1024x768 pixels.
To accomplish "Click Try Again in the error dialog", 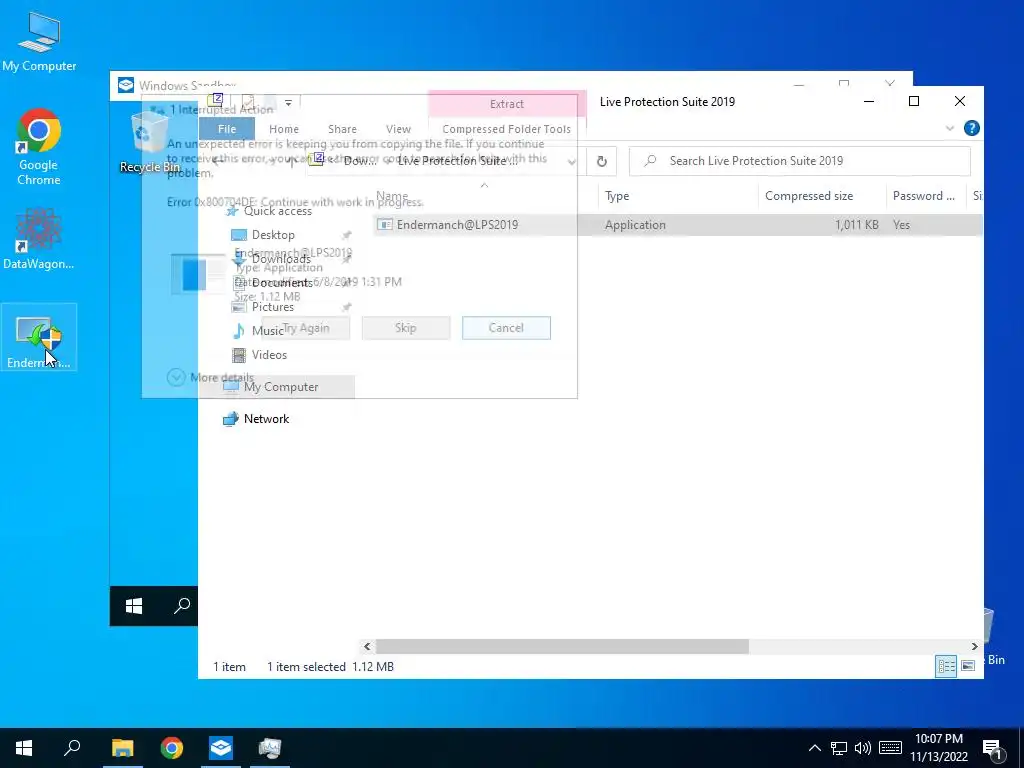I will click(306, 328).
